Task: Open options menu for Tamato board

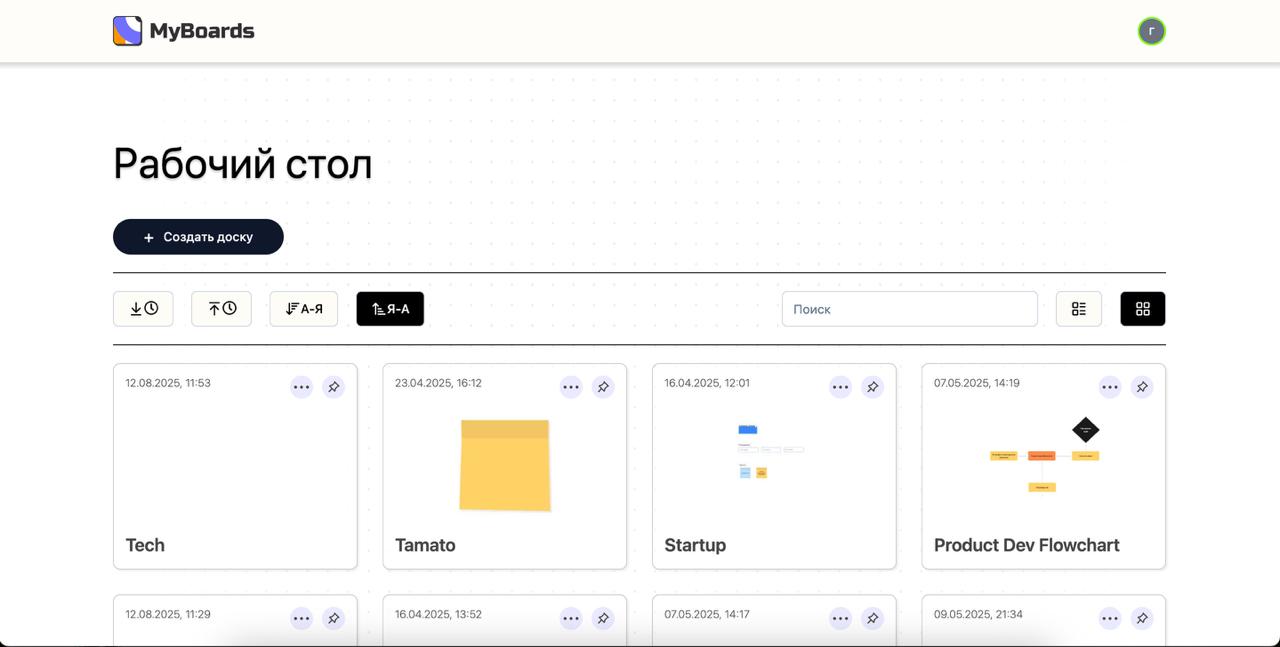Action: 571,387
